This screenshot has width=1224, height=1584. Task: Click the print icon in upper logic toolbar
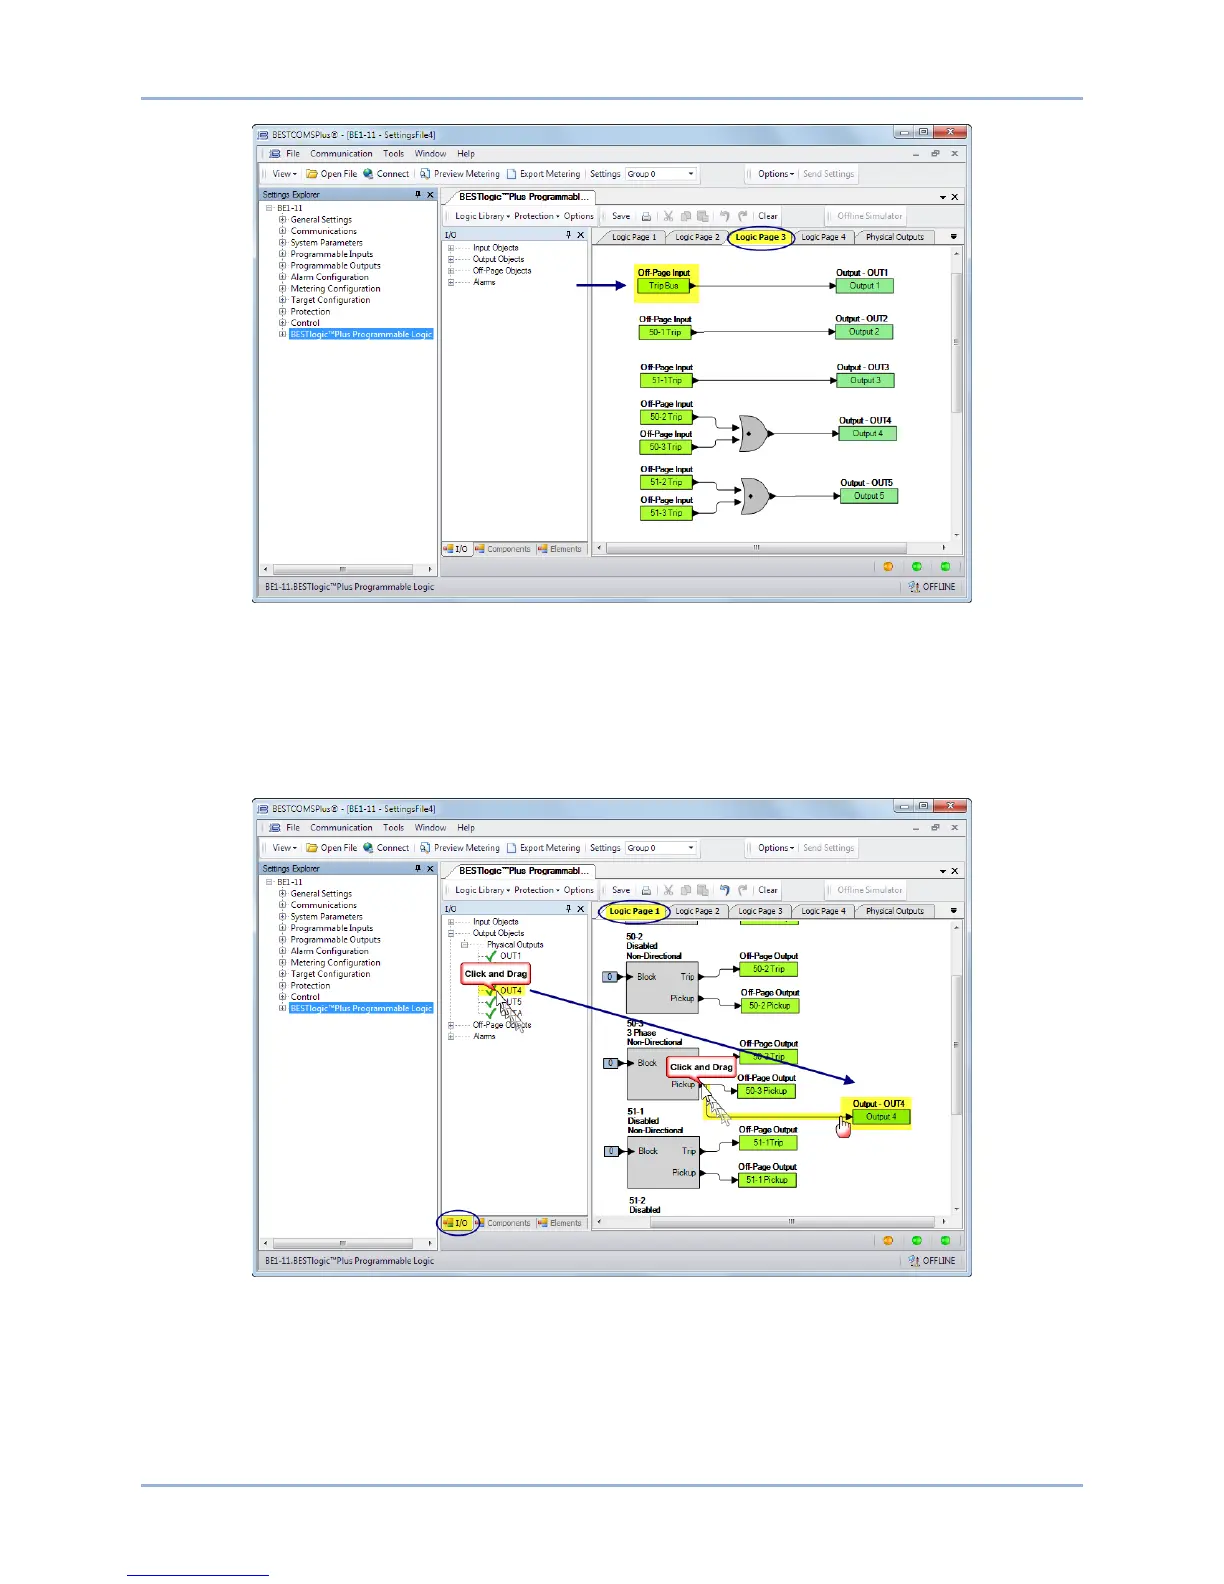coord(646,216)
